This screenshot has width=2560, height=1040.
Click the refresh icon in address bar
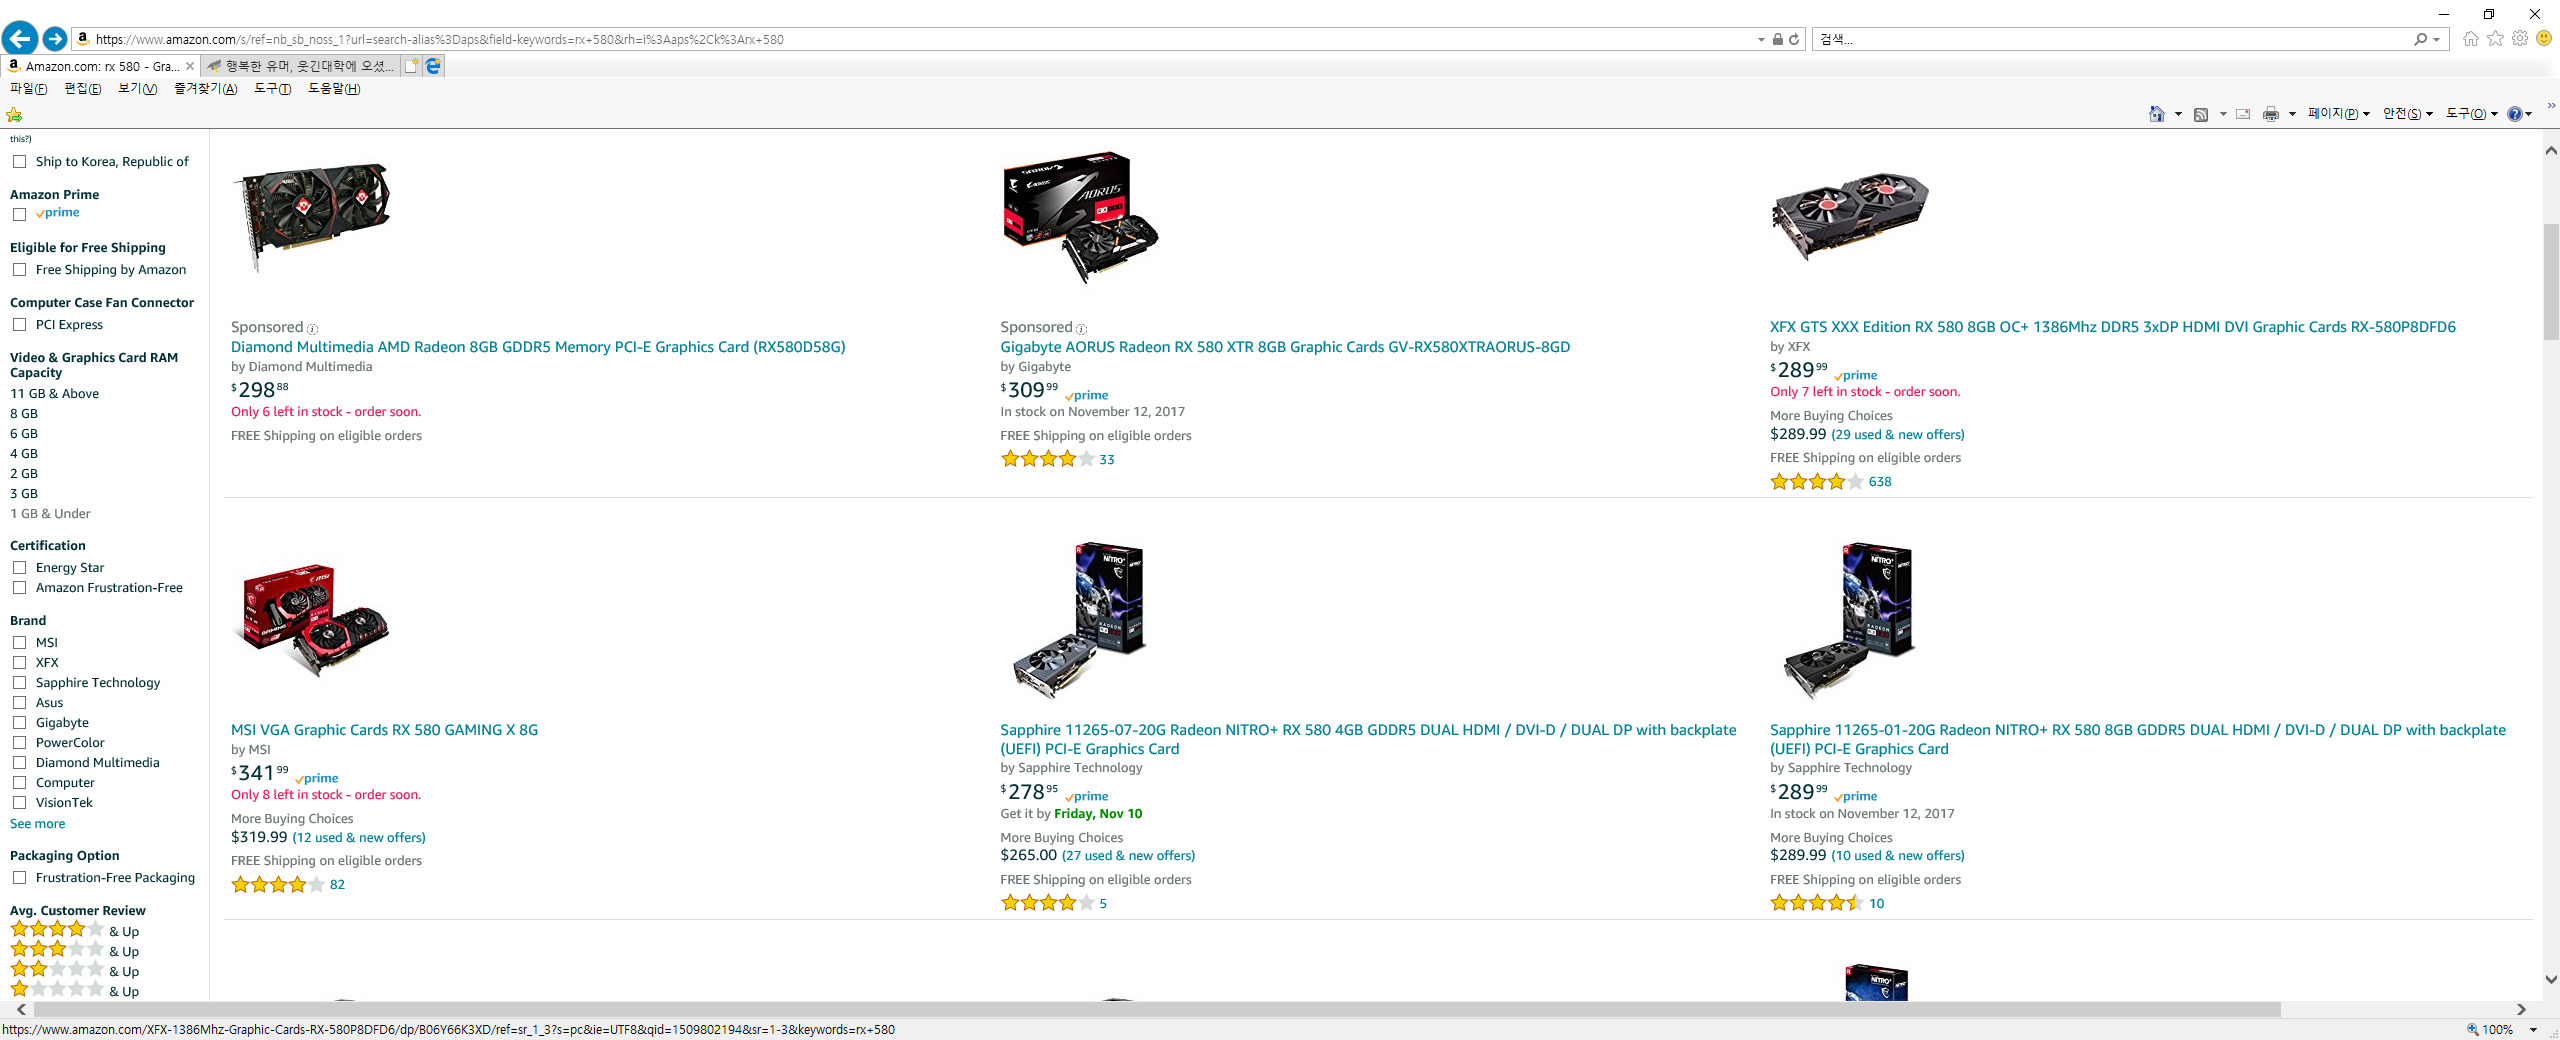(x=1794, y=39)
